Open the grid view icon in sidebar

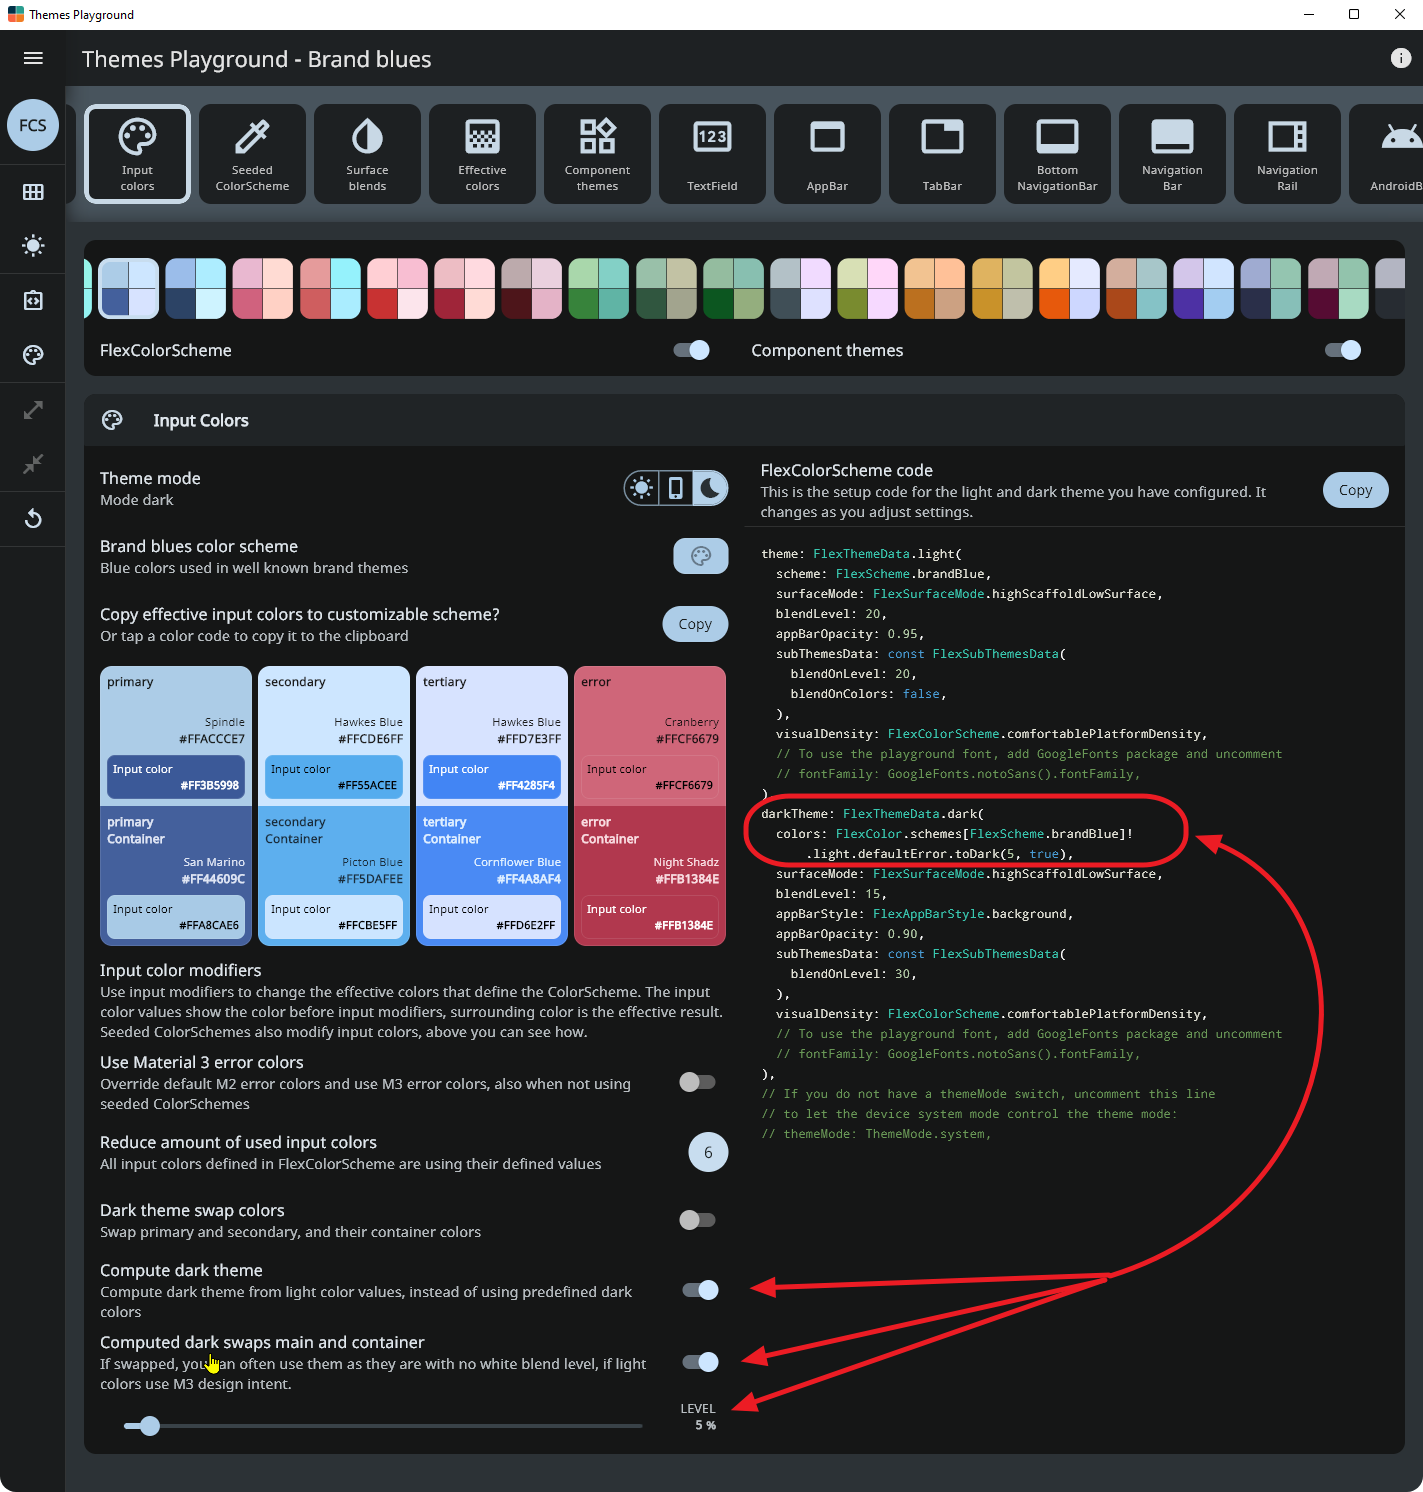33,191
